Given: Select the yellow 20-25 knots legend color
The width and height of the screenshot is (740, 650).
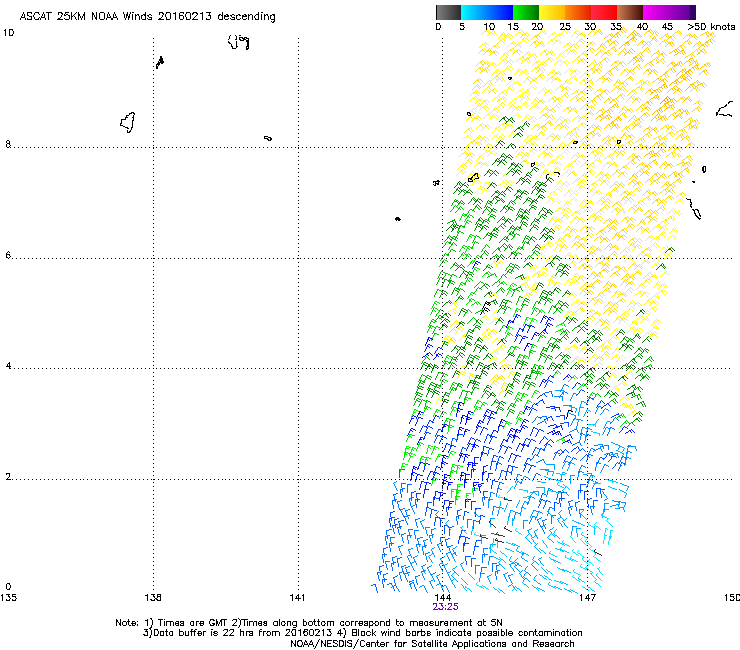Looking at the screenshot, I should coord(552,12).
